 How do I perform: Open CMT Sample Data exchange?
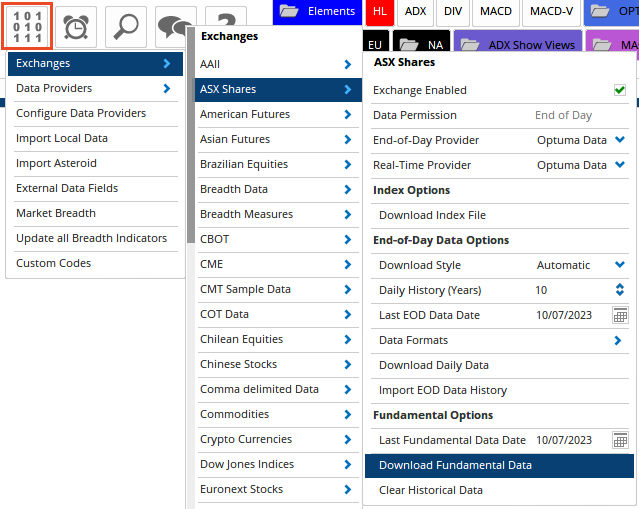[x=278, y=289]
